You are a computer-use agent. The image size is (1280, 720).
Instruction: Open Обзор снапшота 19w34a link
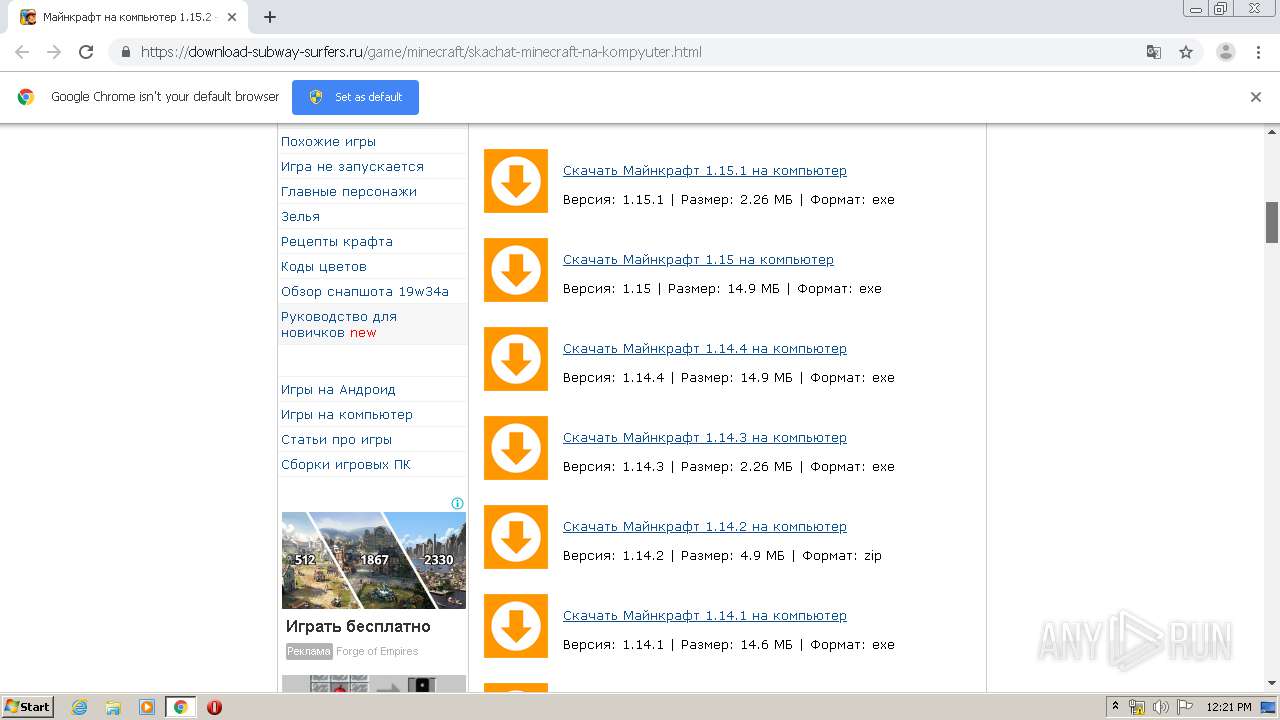(x=365, y=291)
